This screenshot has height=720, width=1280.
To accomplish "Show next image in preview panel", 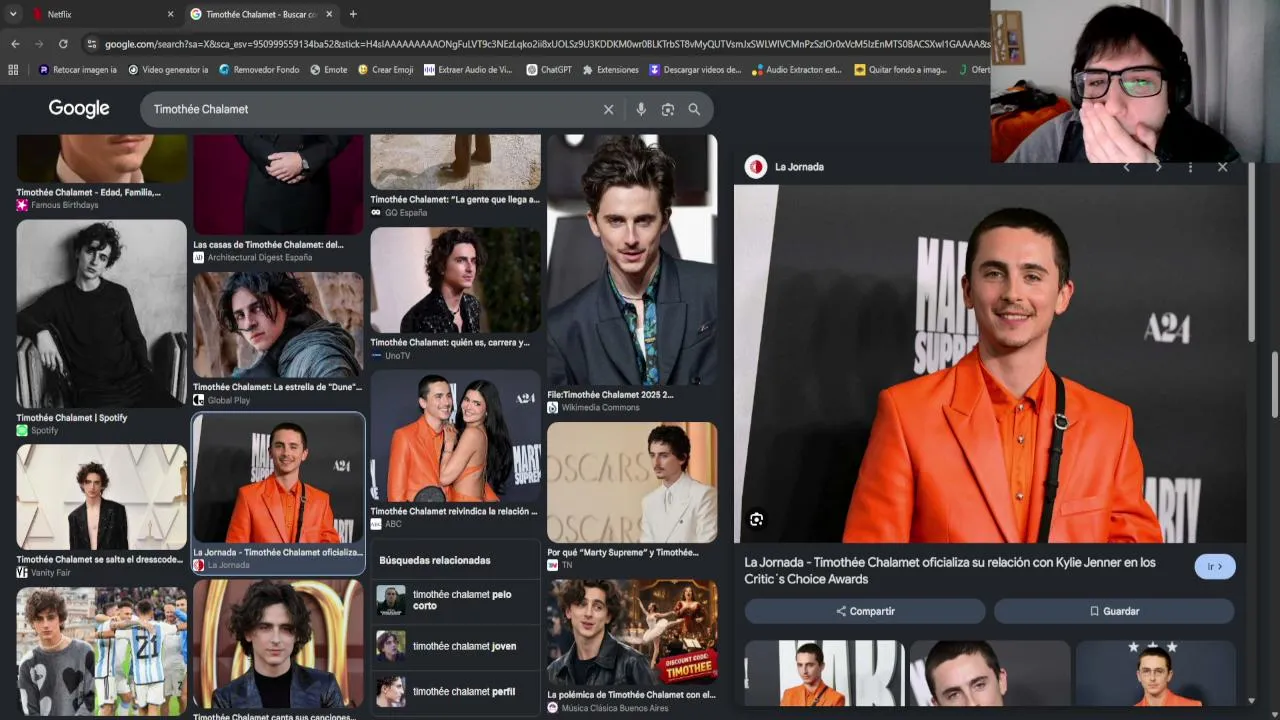I will [x=1159, y=167].
